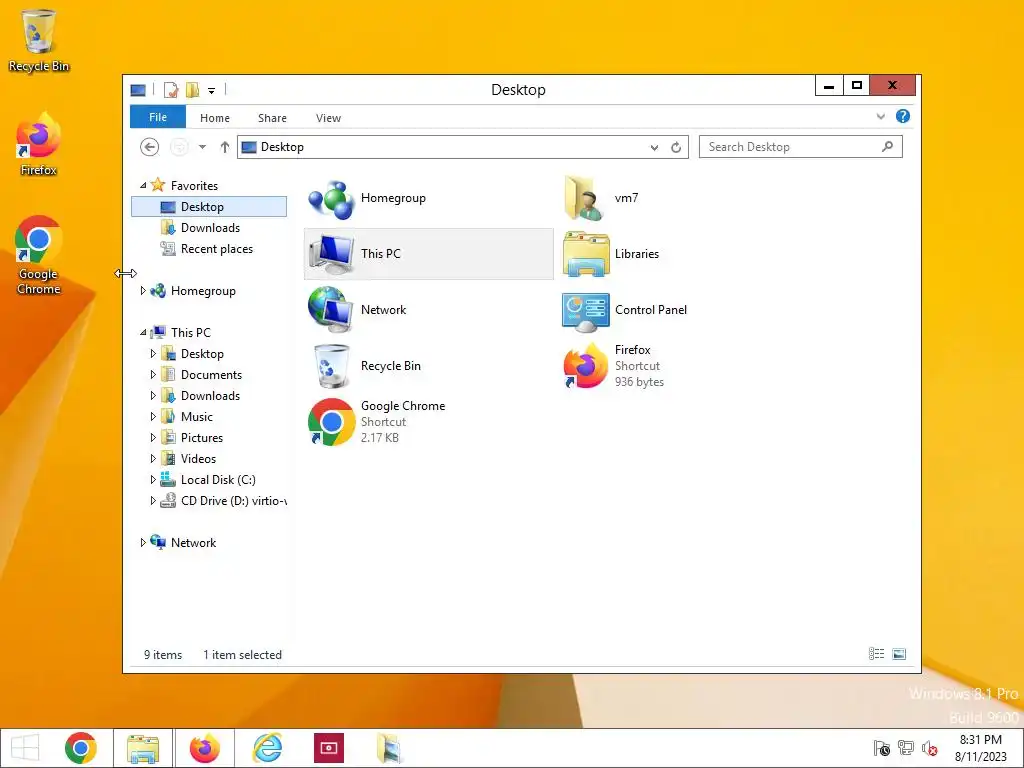Screen dimensions: 1024x768
Task: Expand Pictures under This PC
Action: pos(153,438)
